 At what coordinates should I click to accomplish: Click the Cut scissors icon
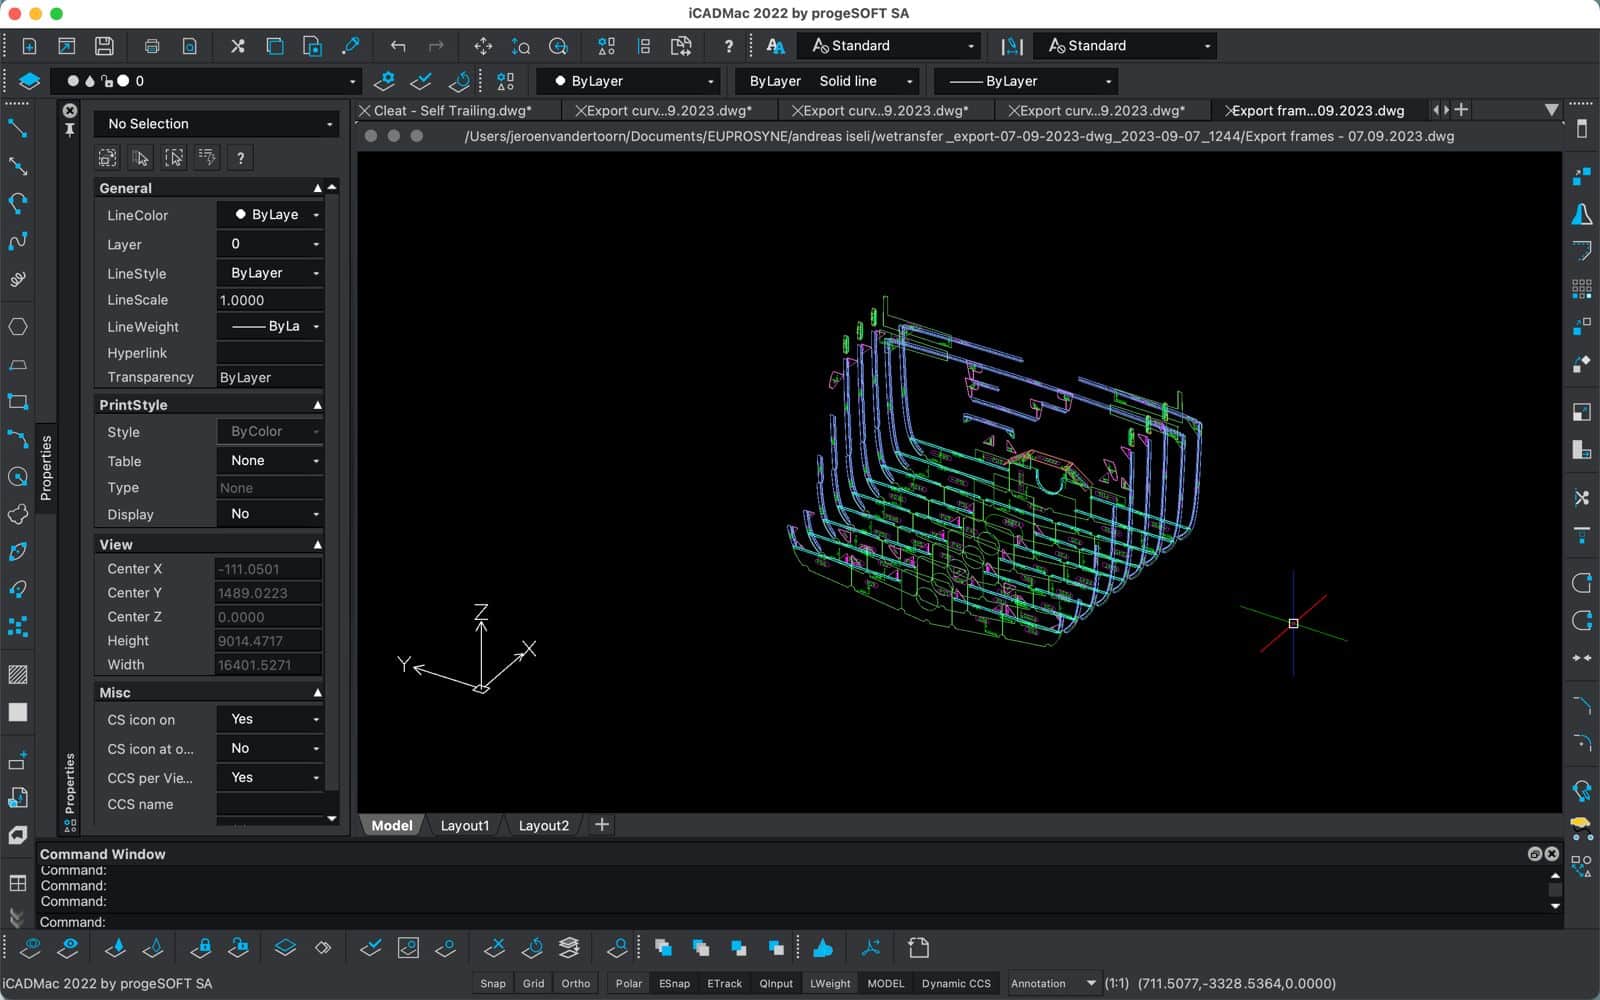click(x=237, y=46)
